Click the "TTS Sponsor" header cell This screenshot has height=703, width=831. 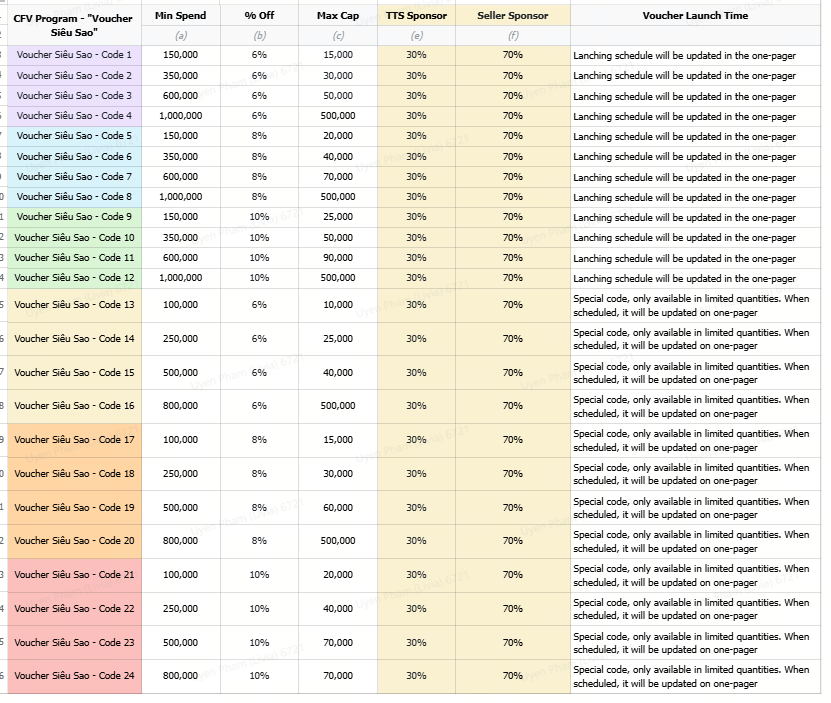[x=416, y=16]
